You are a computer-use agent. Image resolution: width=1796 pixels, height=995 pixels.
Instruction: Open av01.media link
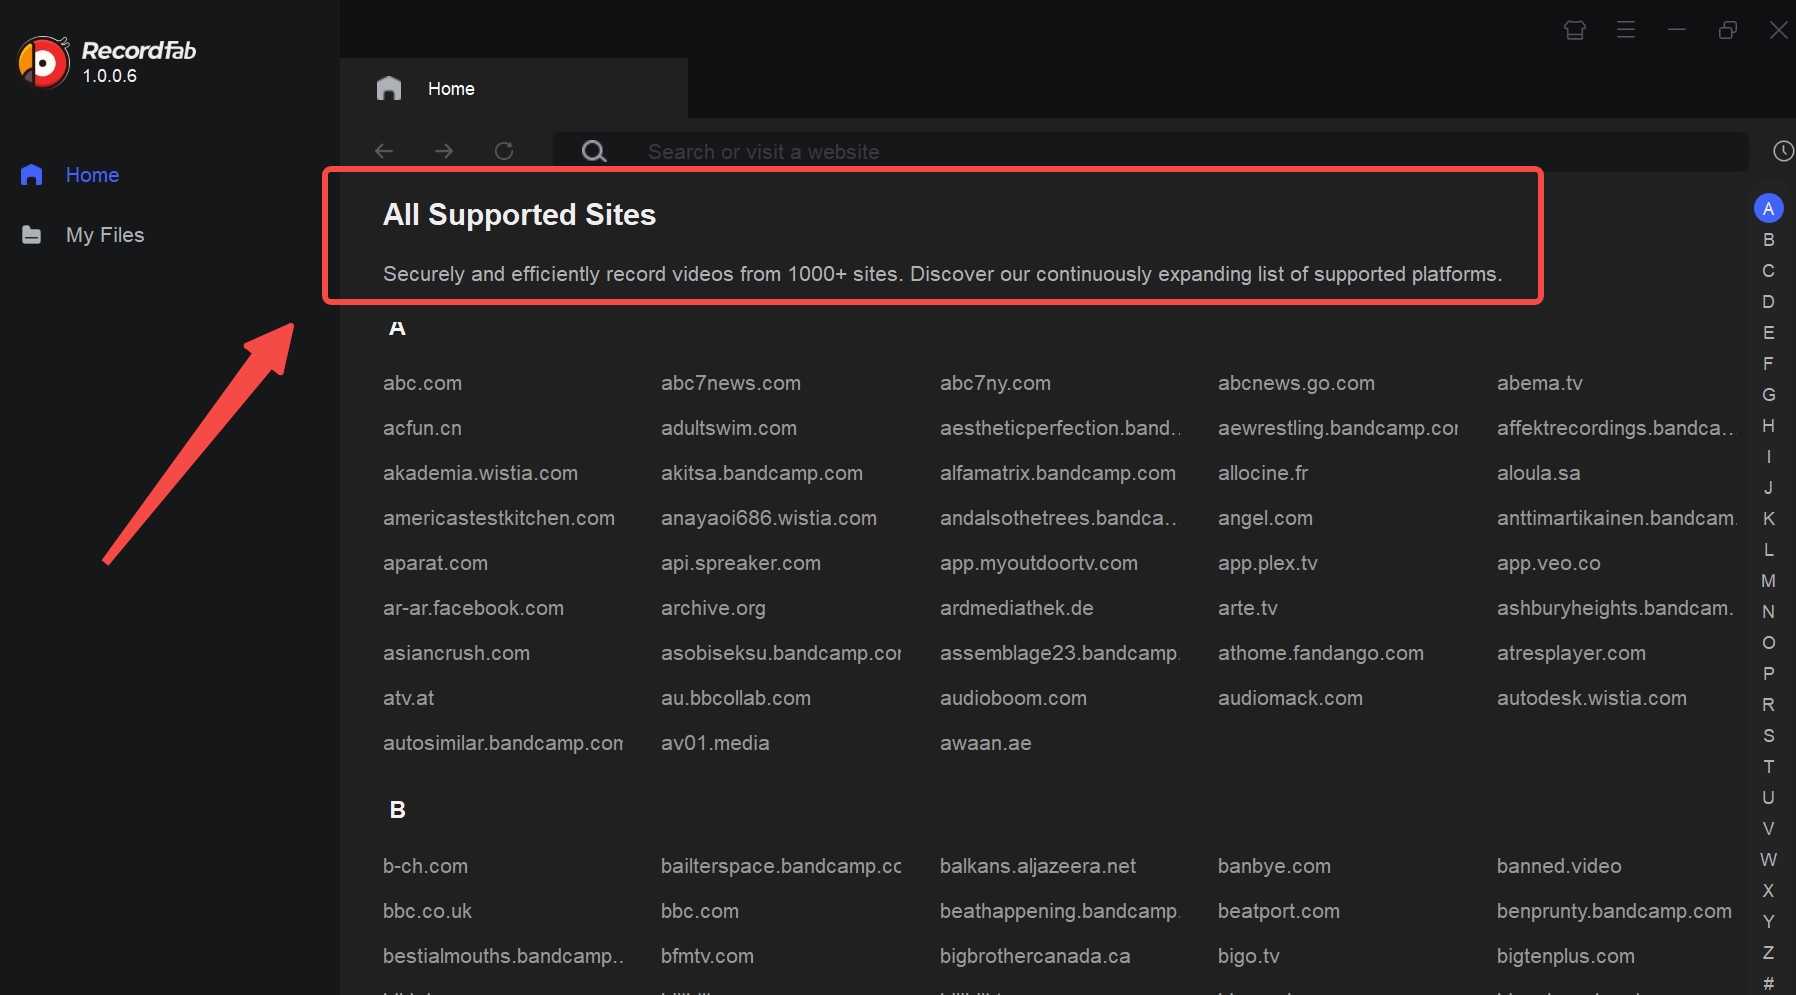click(715, 743)
